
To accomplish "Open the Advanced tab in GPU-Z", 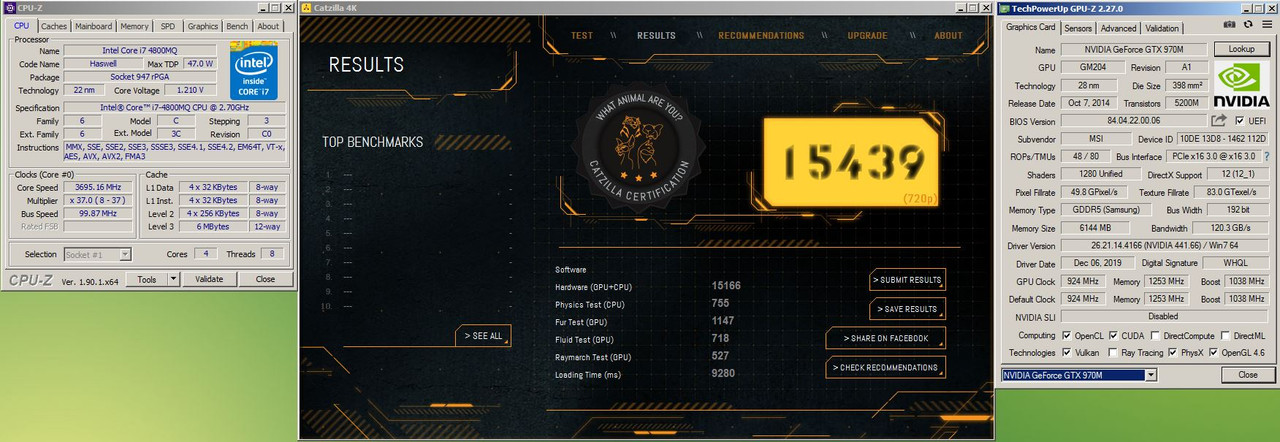I will tap(1118, 28).
